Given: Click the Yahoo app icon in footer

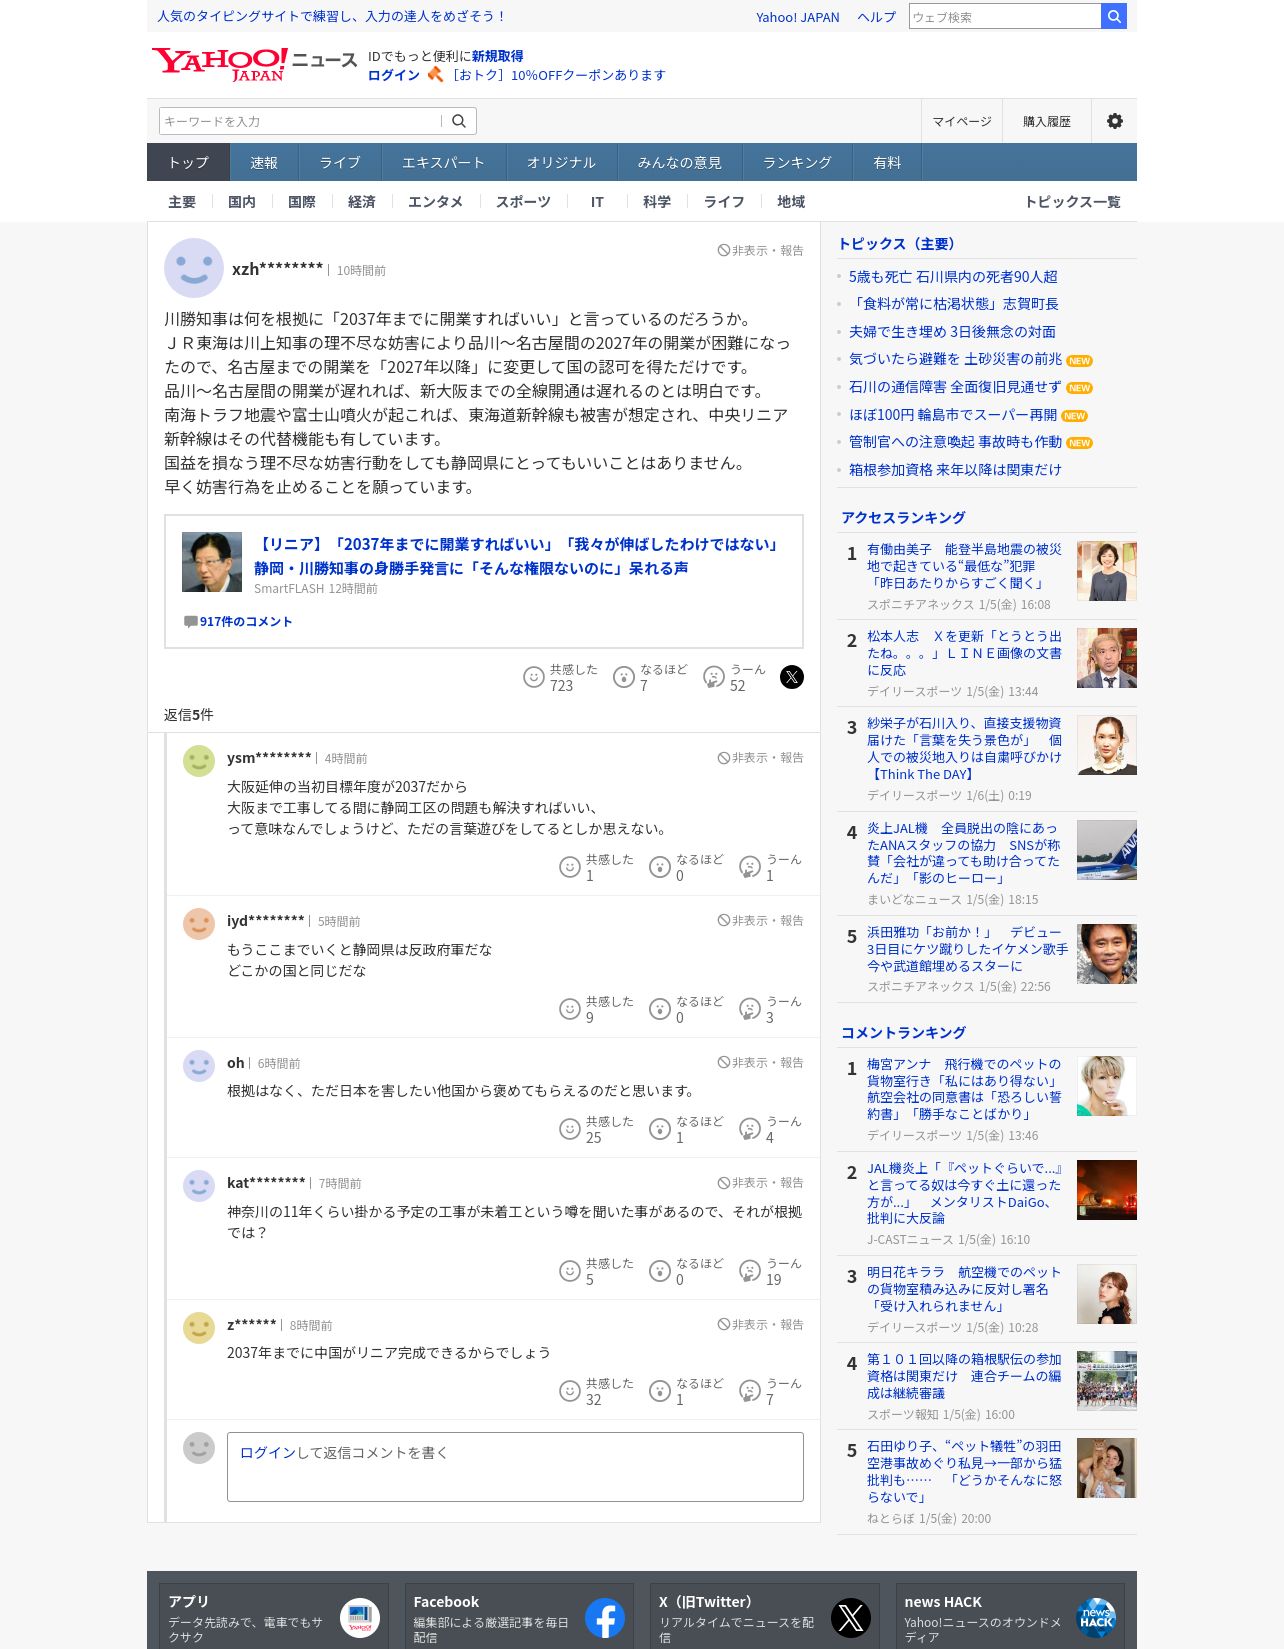Looking at the screenshot, I should coord(360,1618).
